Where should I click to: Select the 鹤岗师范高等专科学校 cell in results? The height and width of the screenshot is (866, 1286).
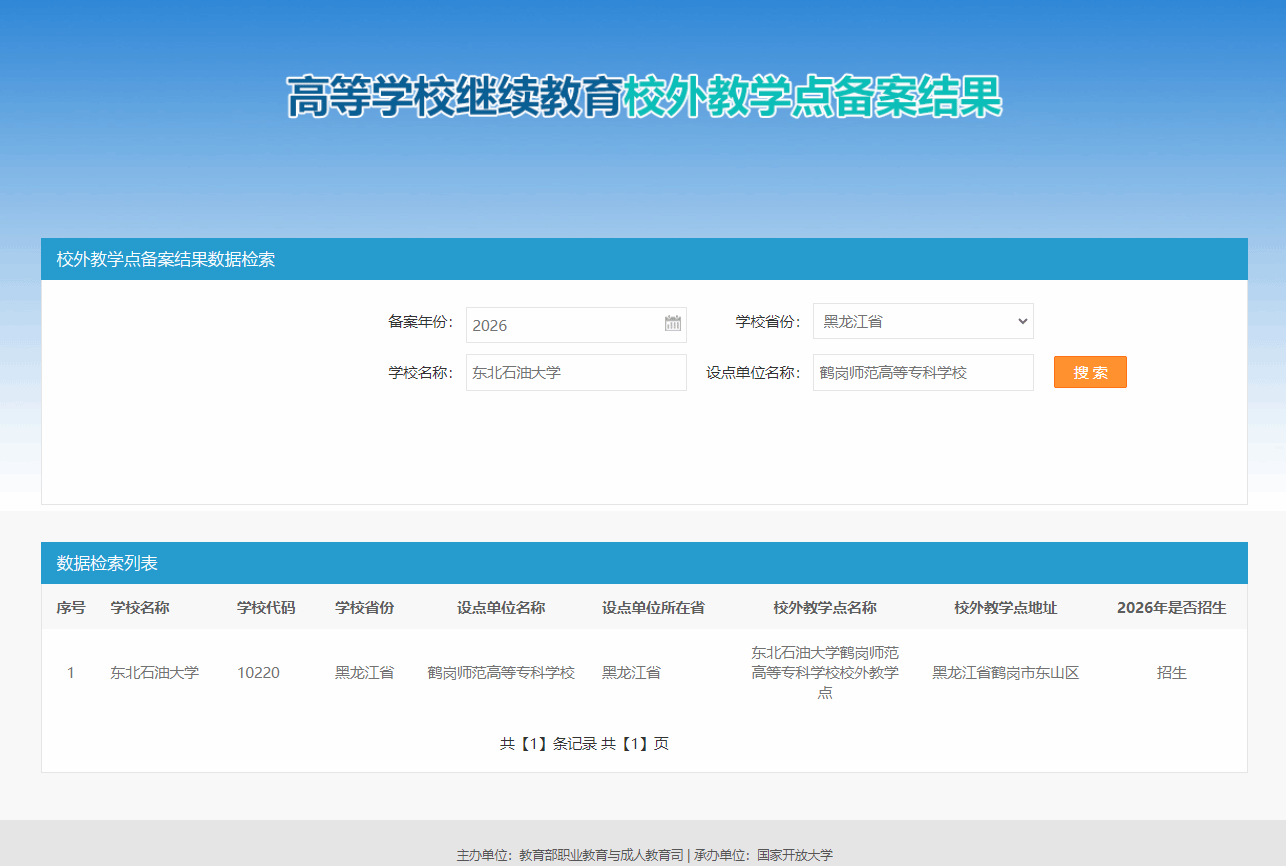[x=501, y=673]
